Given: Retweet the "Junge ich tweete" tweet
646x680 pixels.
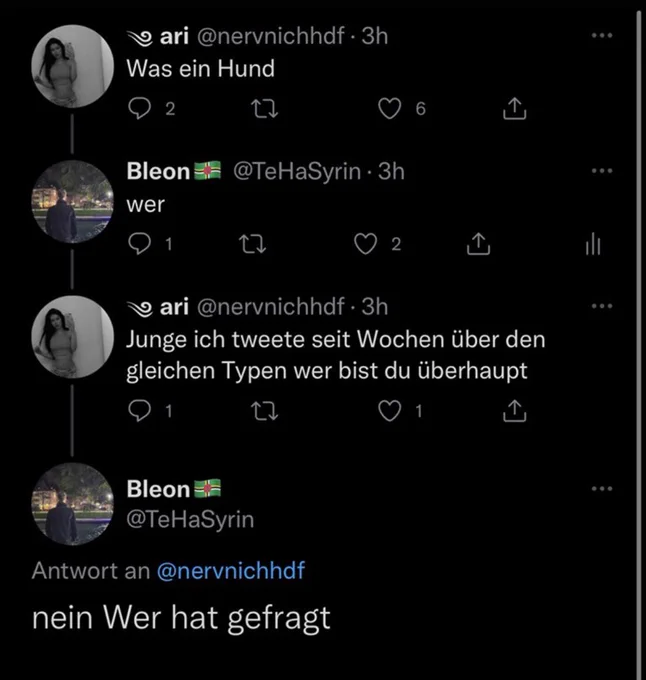Looking at the screenshot, I should tap(265, 411).
